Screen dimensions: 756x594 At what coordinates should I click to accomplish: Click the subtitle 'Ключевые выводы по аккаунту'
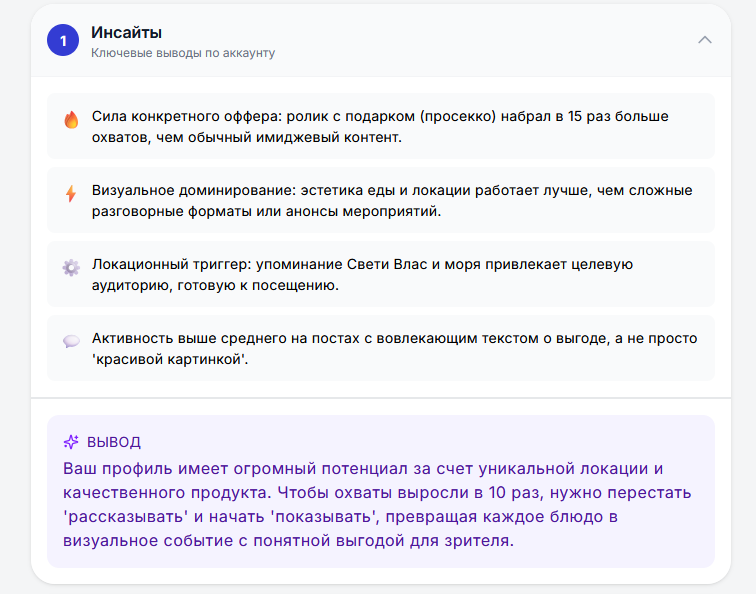click(x=183, y=53)
